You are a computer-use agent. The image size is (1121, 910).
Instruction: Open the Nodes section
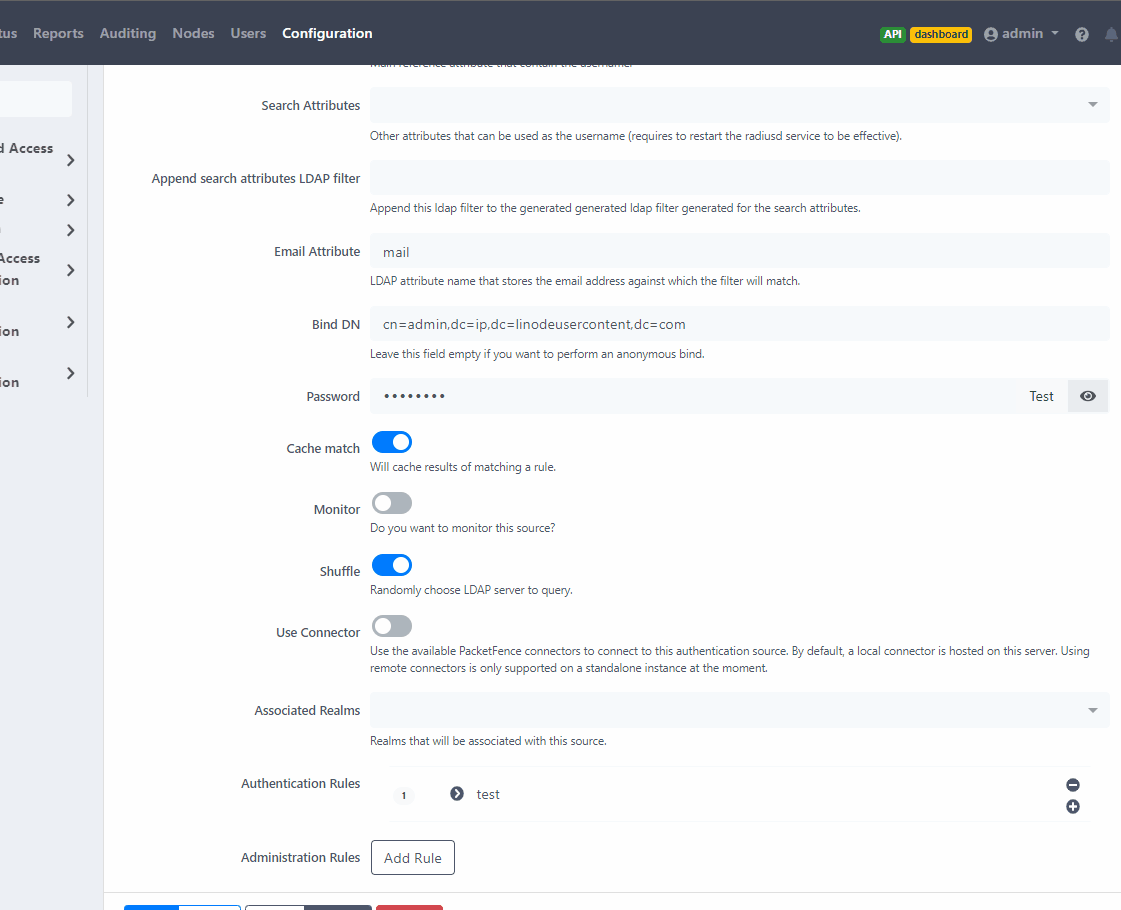click(193, 33)
